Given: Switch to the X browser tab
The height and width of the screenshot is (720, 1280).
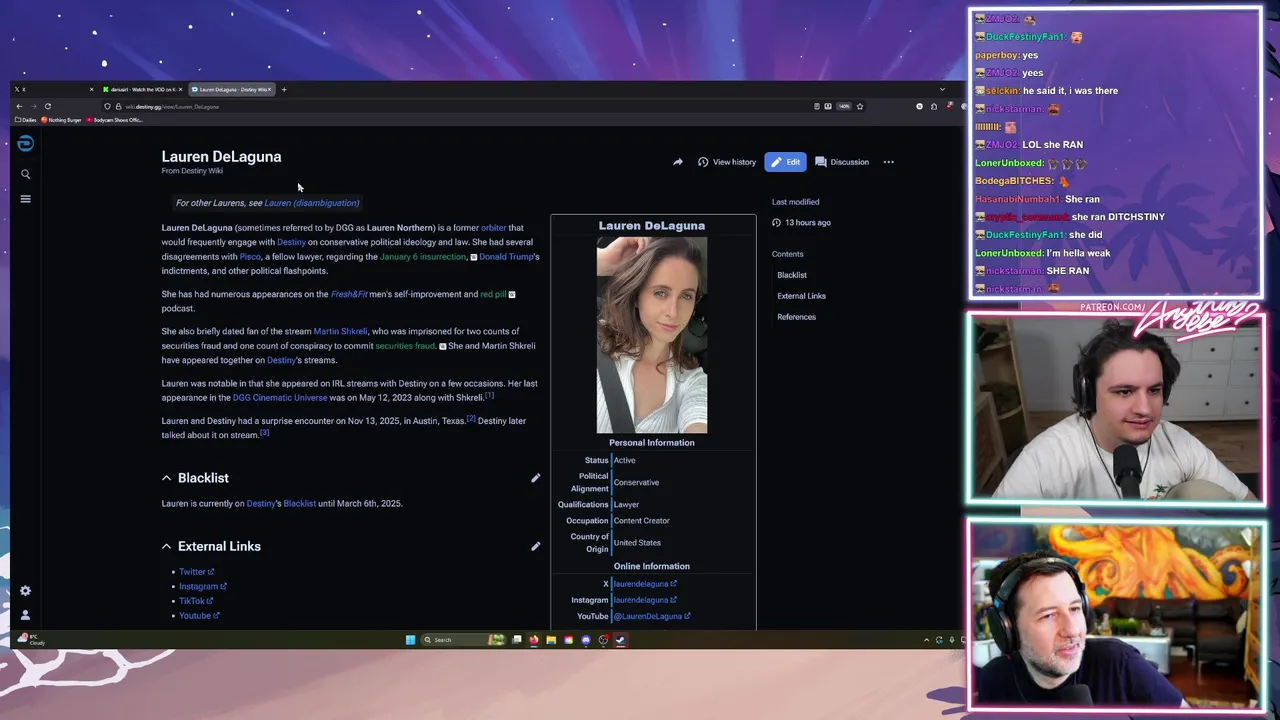Looking at the screenshot, I should (54, 89).
